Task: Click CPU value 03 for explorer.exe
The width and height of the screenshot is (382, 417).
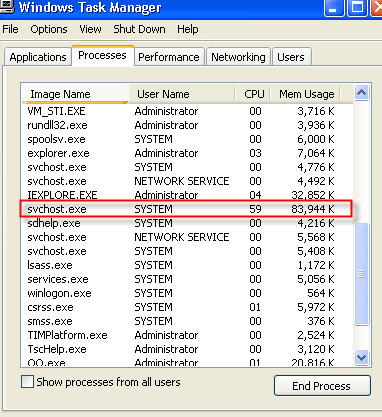Action: pyautogui.click(x=255, y=153)
